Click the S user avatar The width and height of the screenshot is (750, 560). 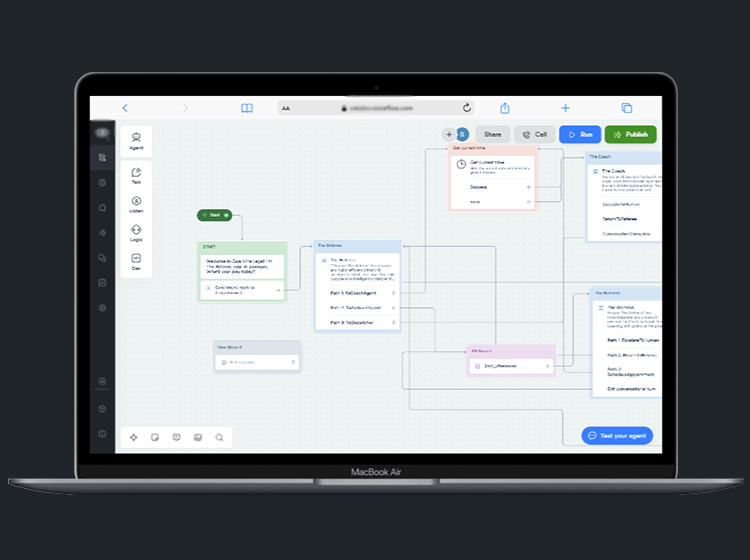463,134
